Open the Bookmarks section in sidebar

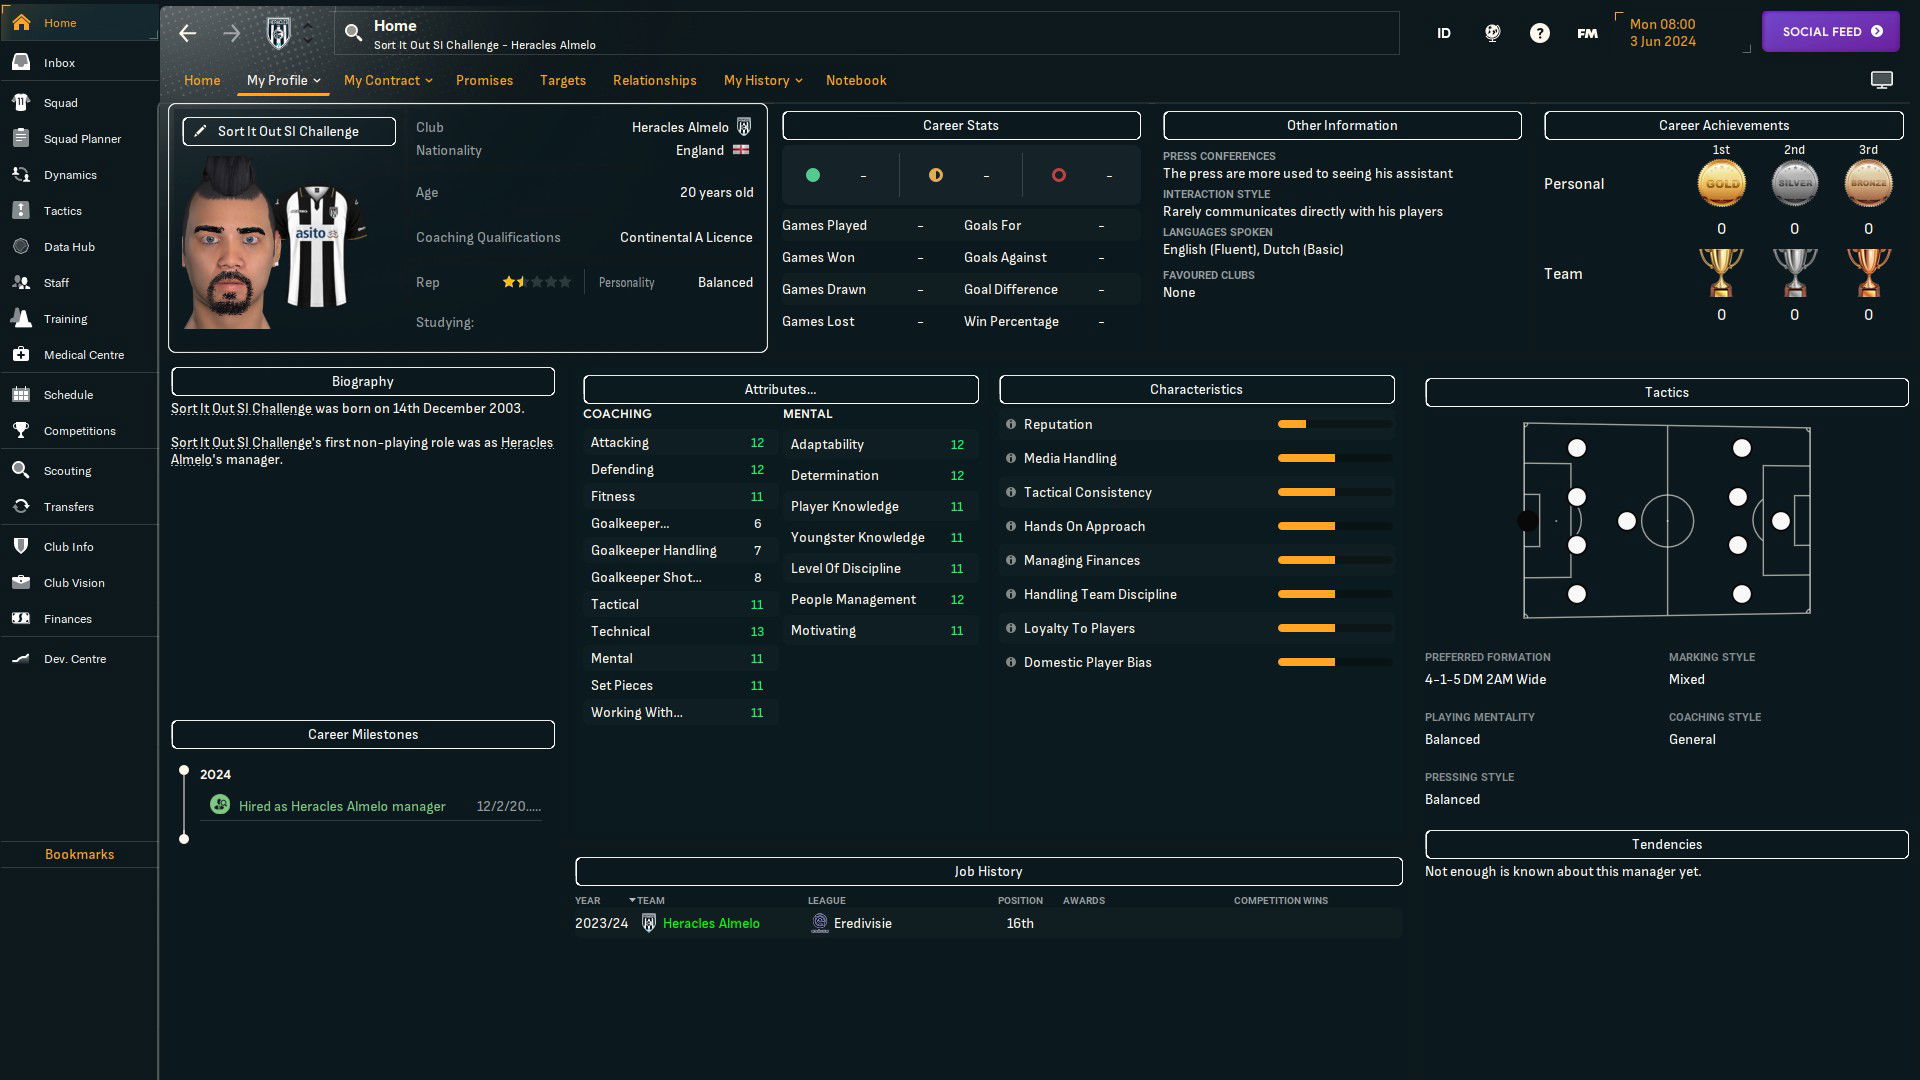pos(79,854)
